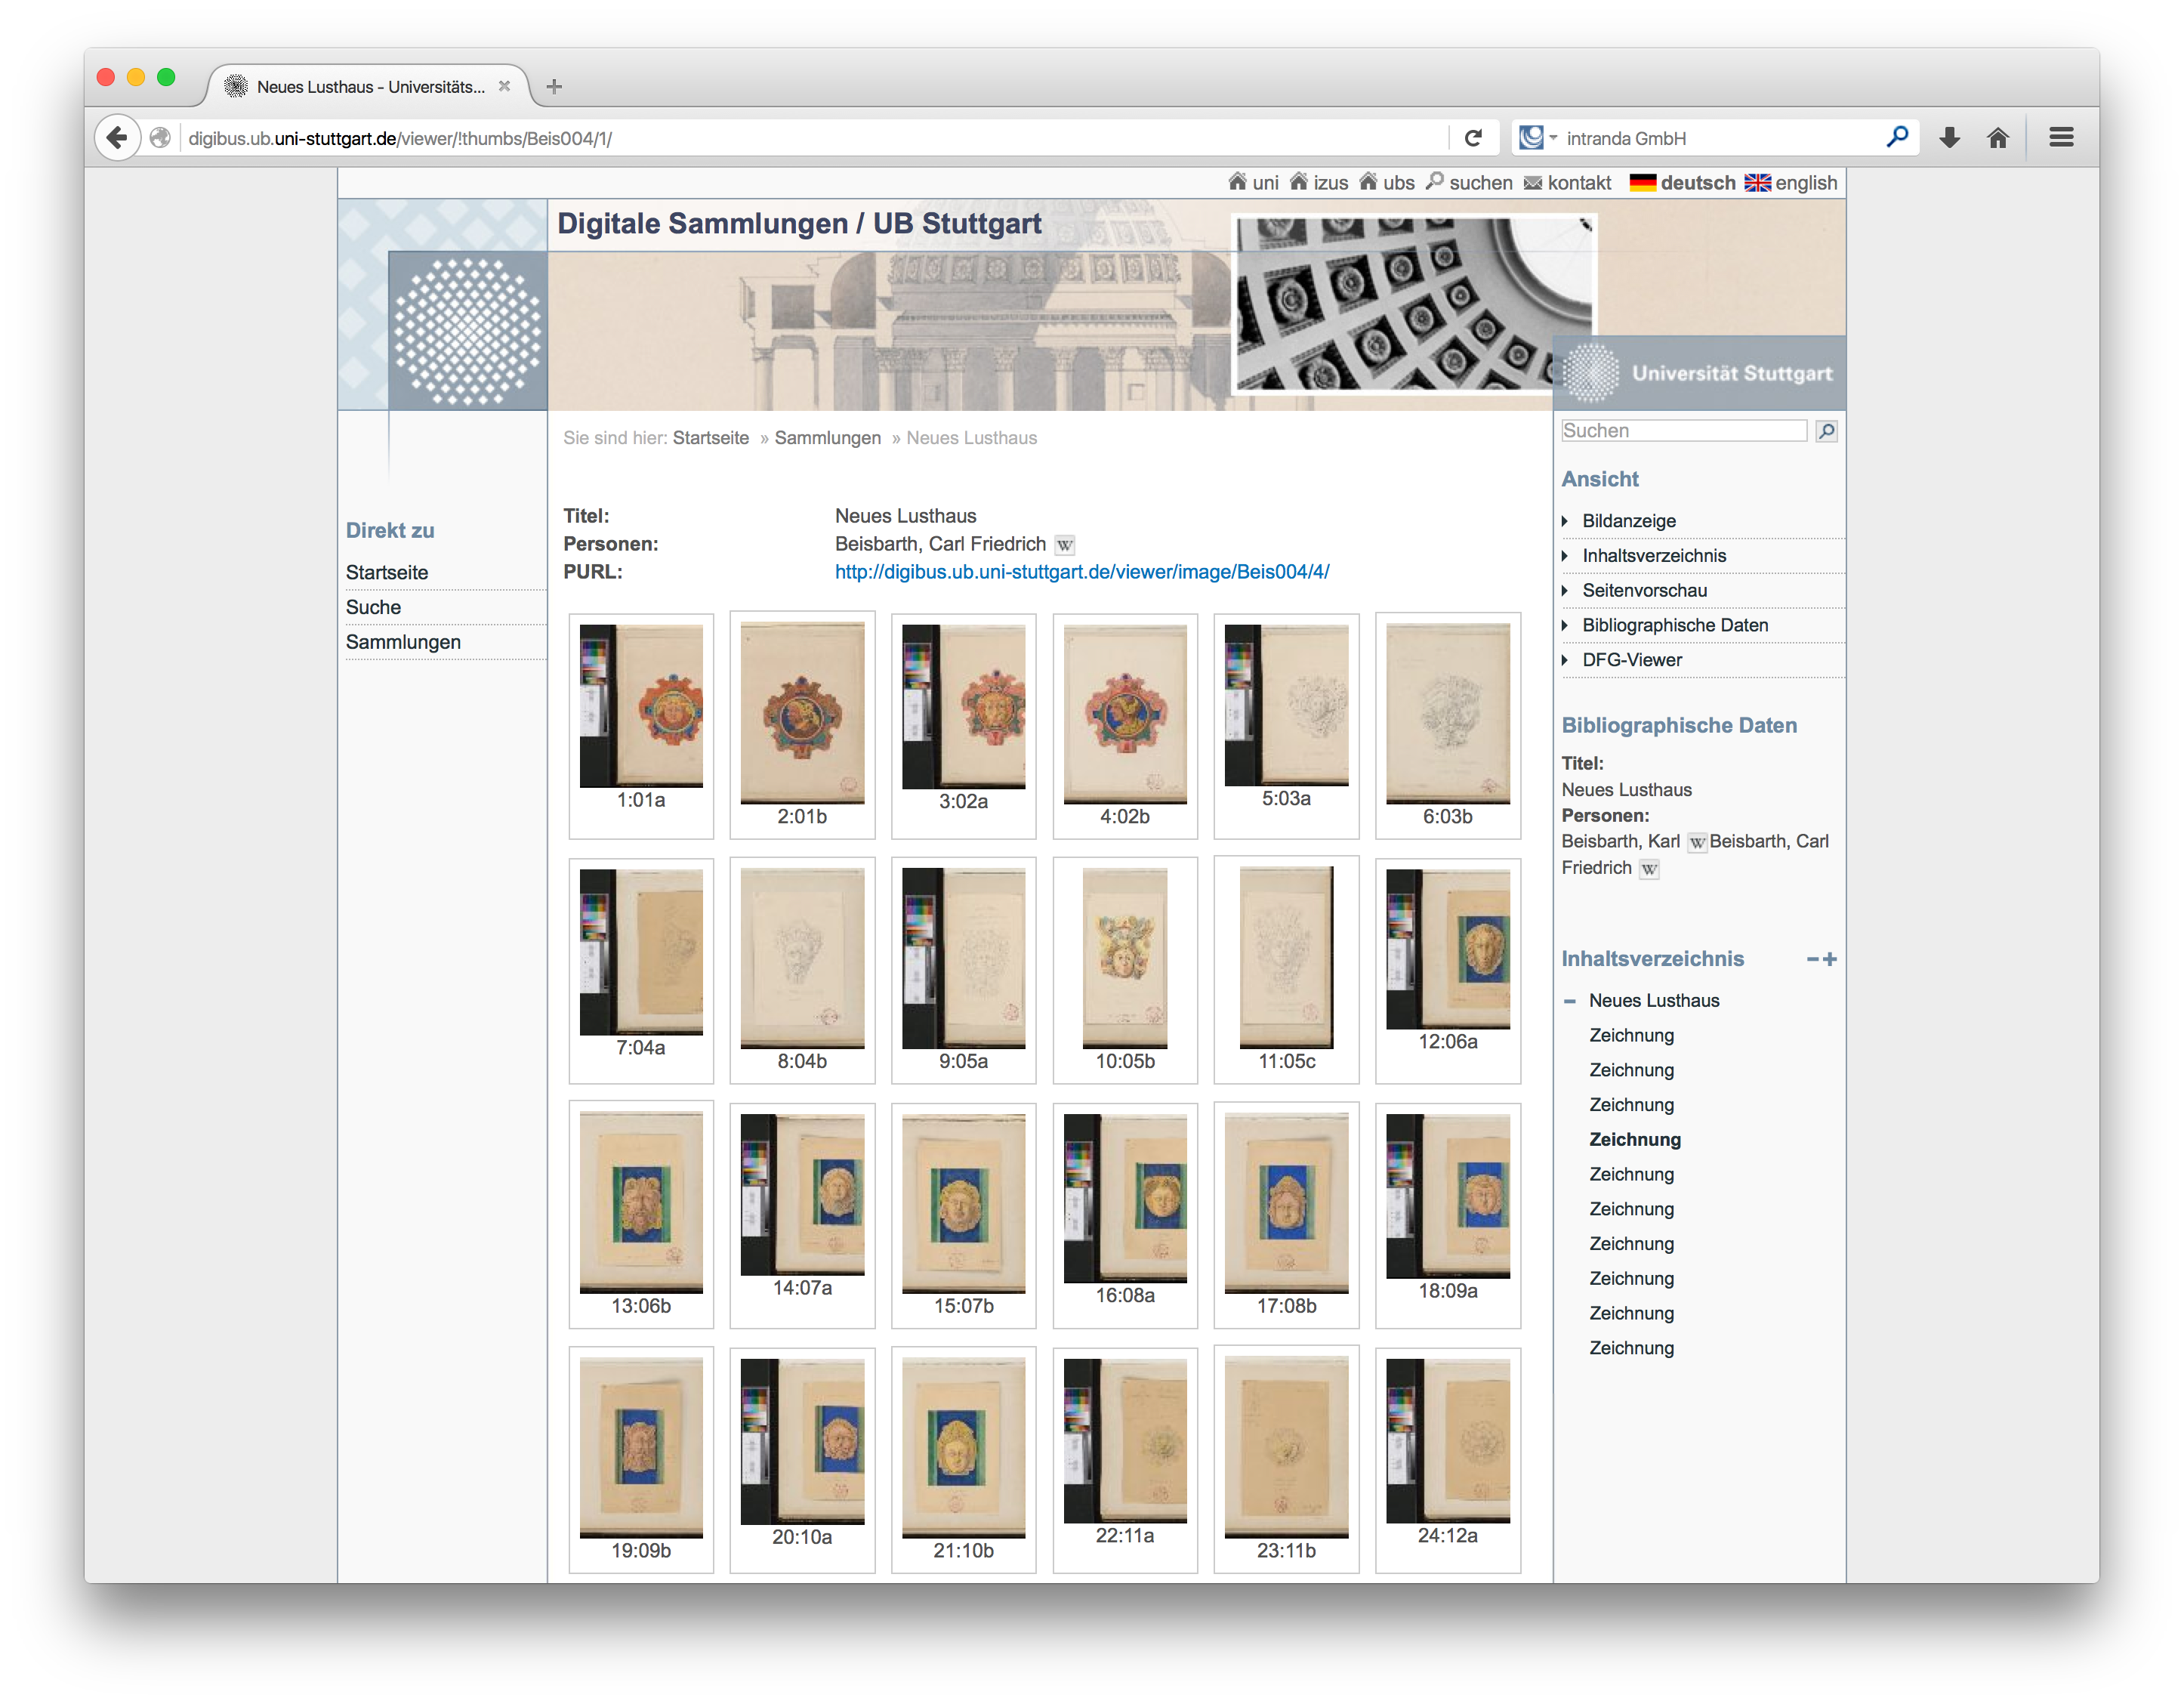
Task: Open Startseite under Direkt zu
Action: point(387,573)
